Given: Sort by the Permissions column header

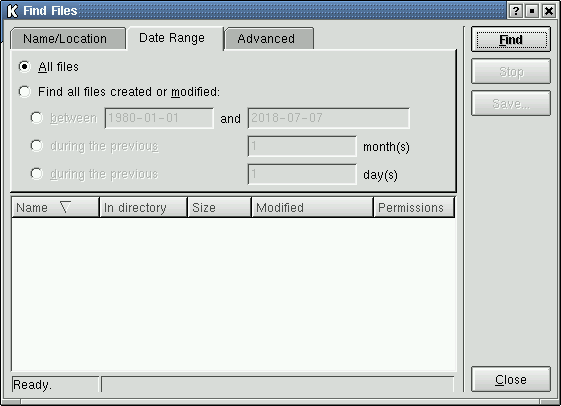Looking at the screenshot, I should point(414,207).
